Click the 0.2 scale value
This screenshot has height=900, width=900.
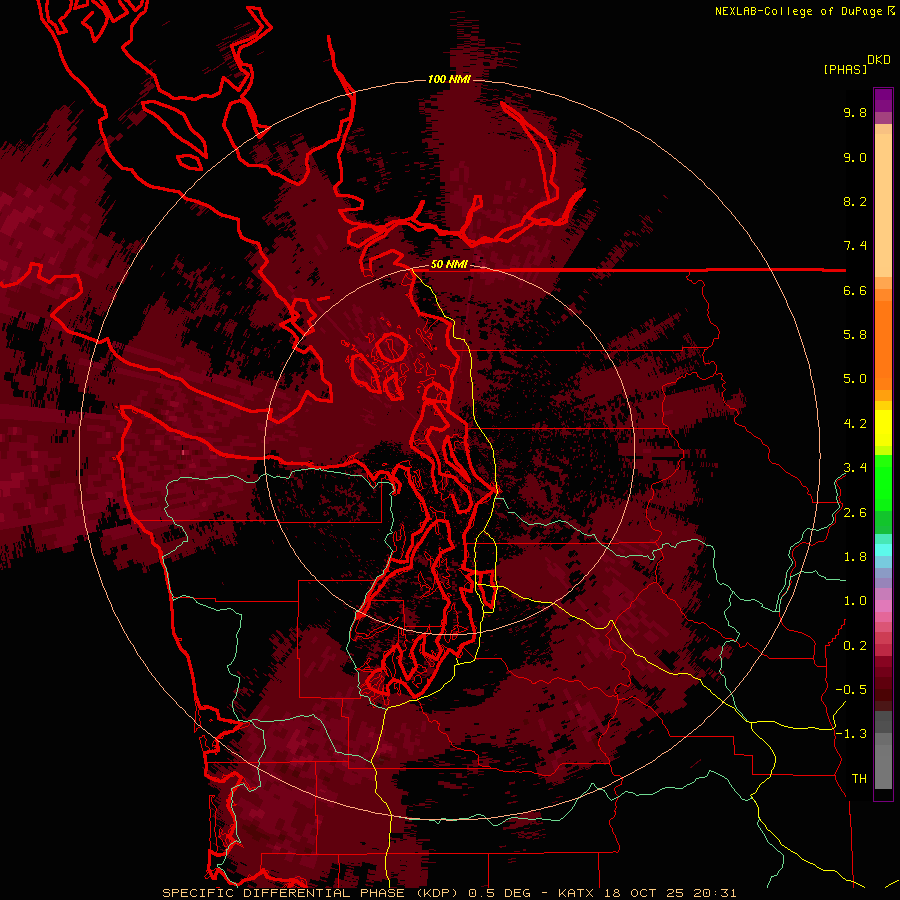[855, 646]
